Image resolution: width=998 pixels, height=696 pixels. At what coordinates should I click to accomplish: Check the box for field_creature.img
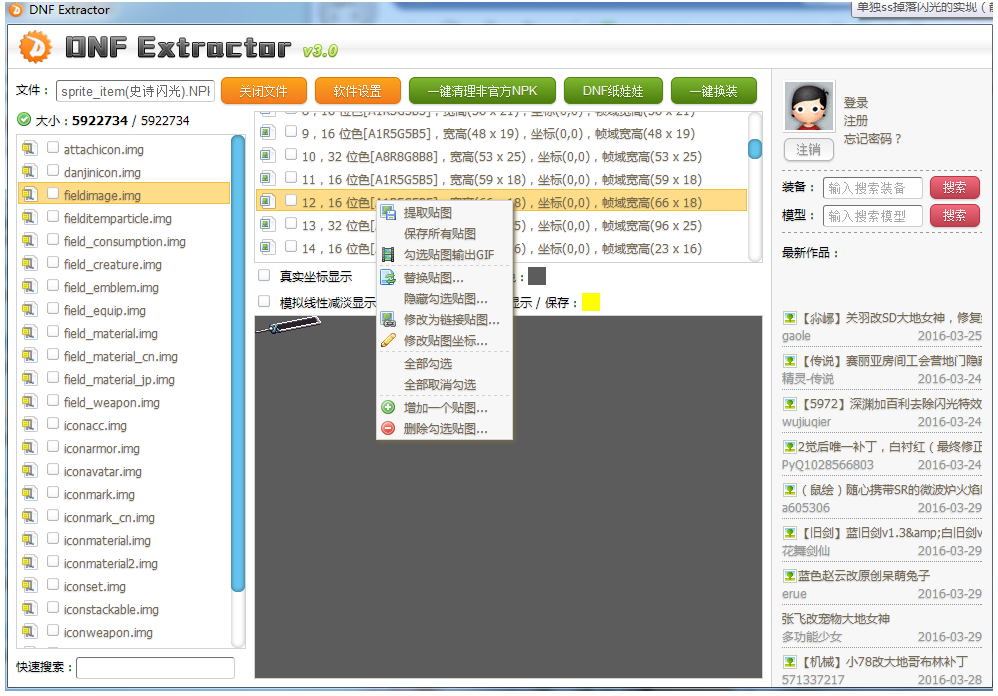tap(53, 264)
